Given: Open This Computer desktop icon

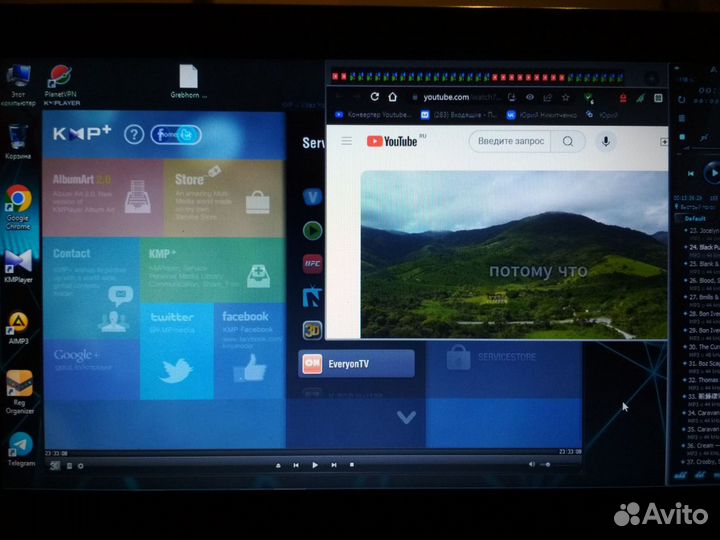Looking at the screenshot, I should 18,85.
